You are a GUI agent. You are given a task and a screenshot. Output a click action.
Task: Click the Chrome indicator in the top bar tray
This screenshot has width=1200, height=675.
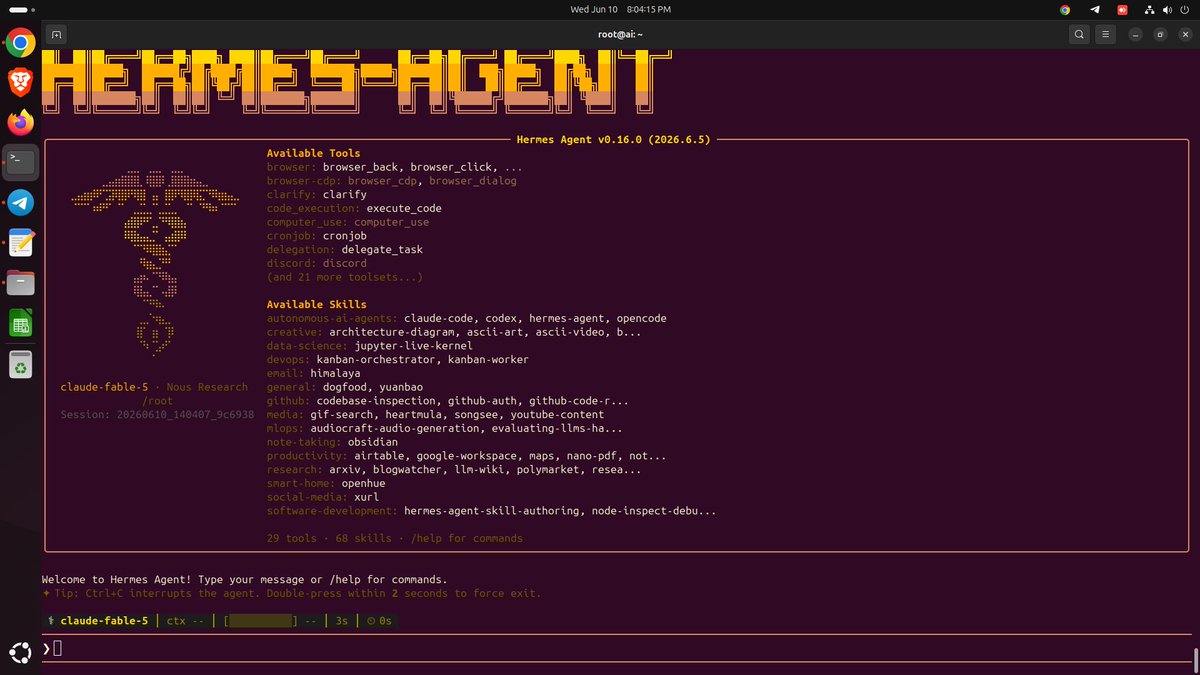coord(1065,9)
